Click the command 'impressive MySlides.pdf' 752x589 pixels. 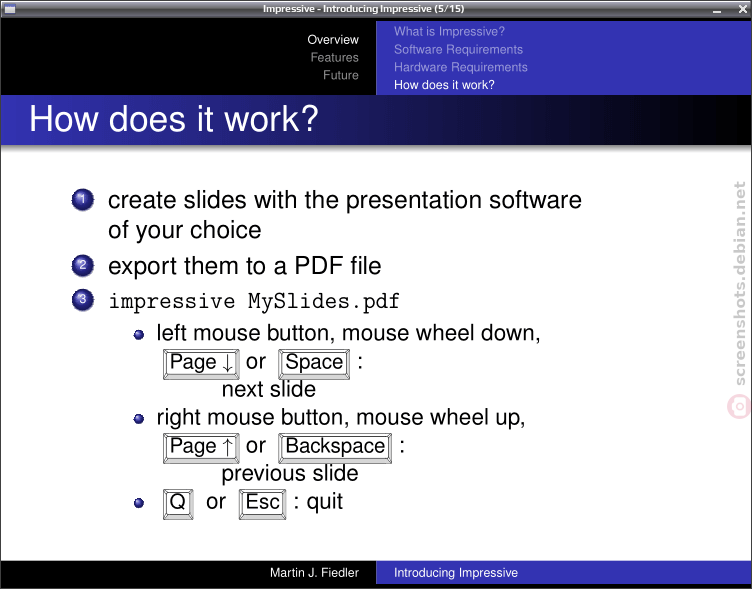click(254, 302)
